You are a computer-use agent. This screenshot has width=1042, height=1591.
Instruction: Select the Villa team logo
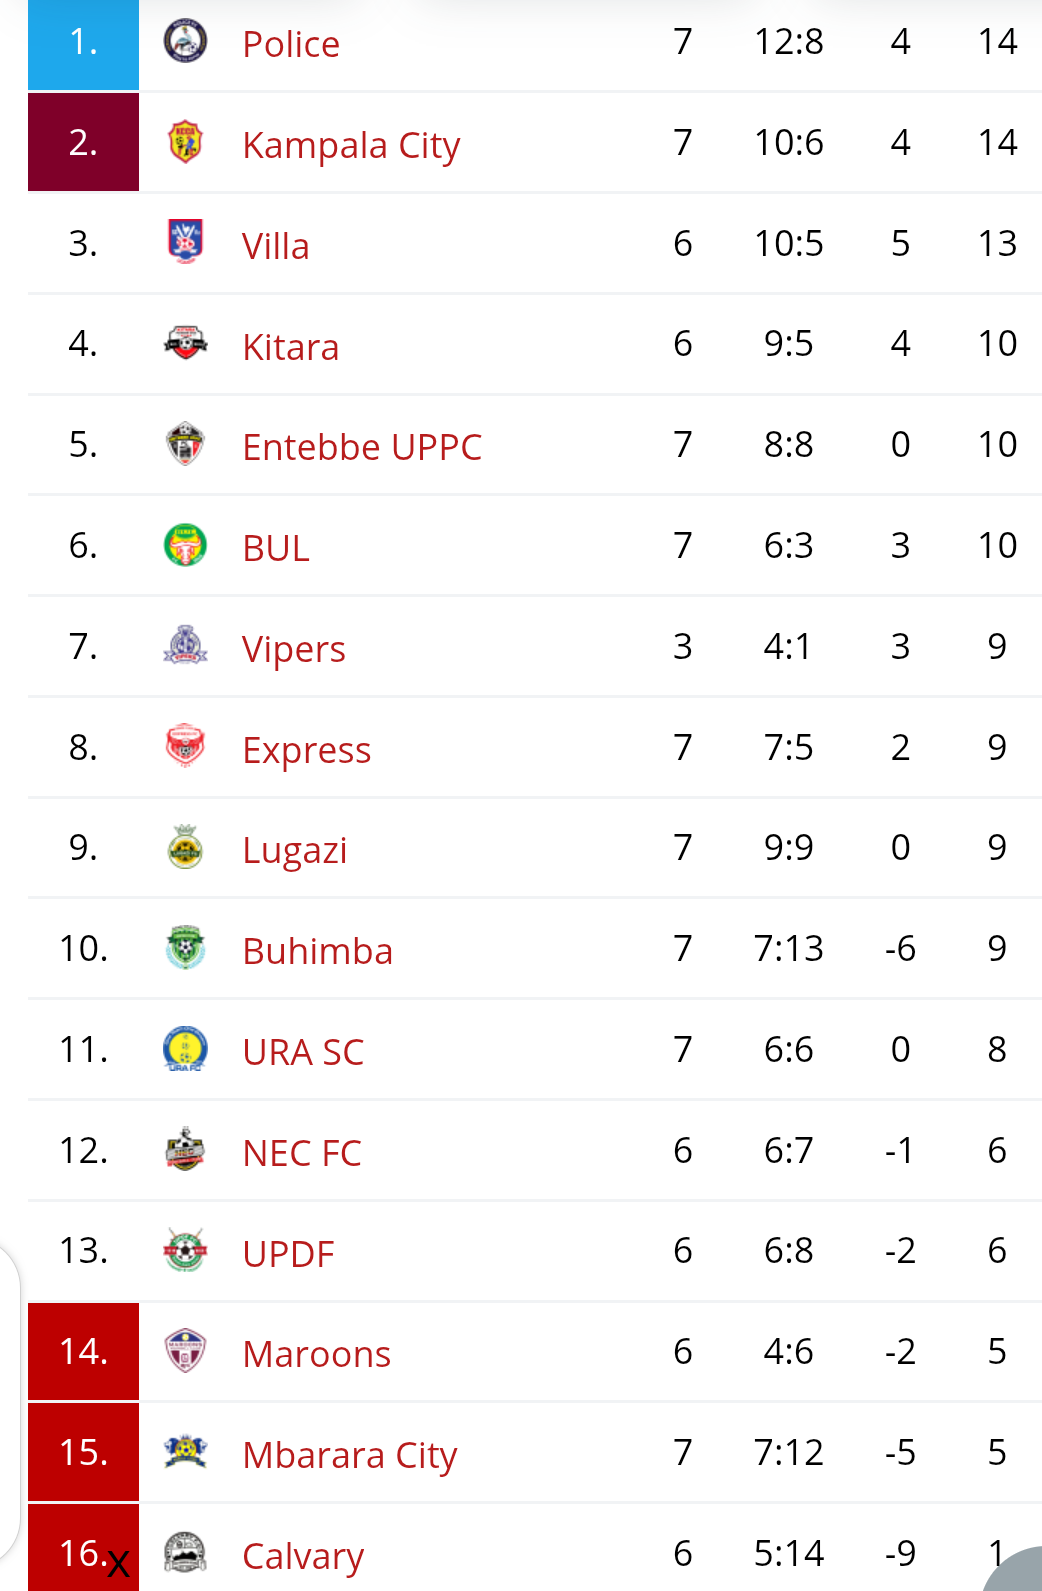(x=184, y=243)
